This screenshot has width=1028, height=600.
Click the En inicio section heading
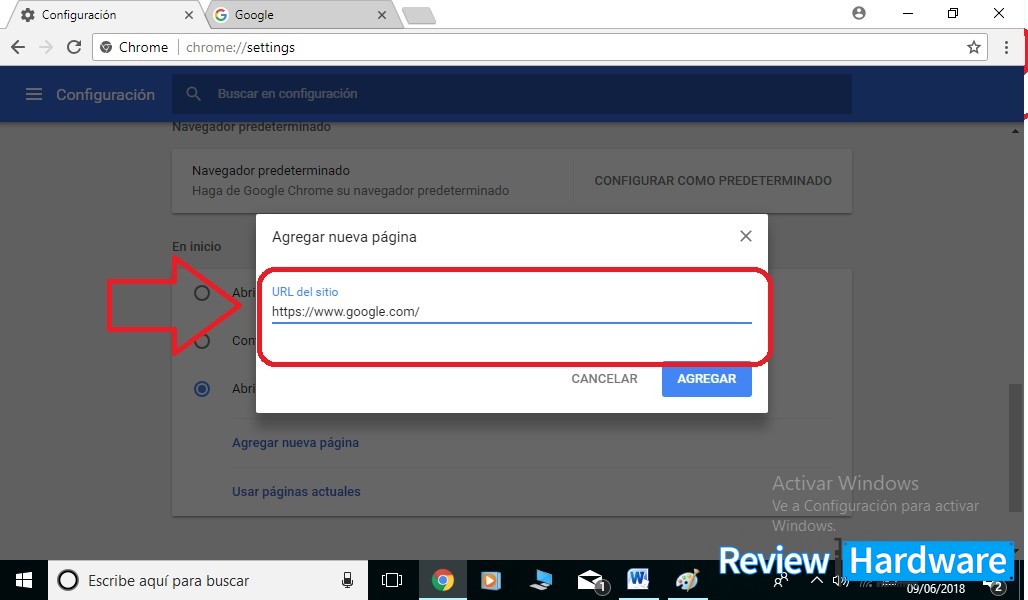click(197, 247)
